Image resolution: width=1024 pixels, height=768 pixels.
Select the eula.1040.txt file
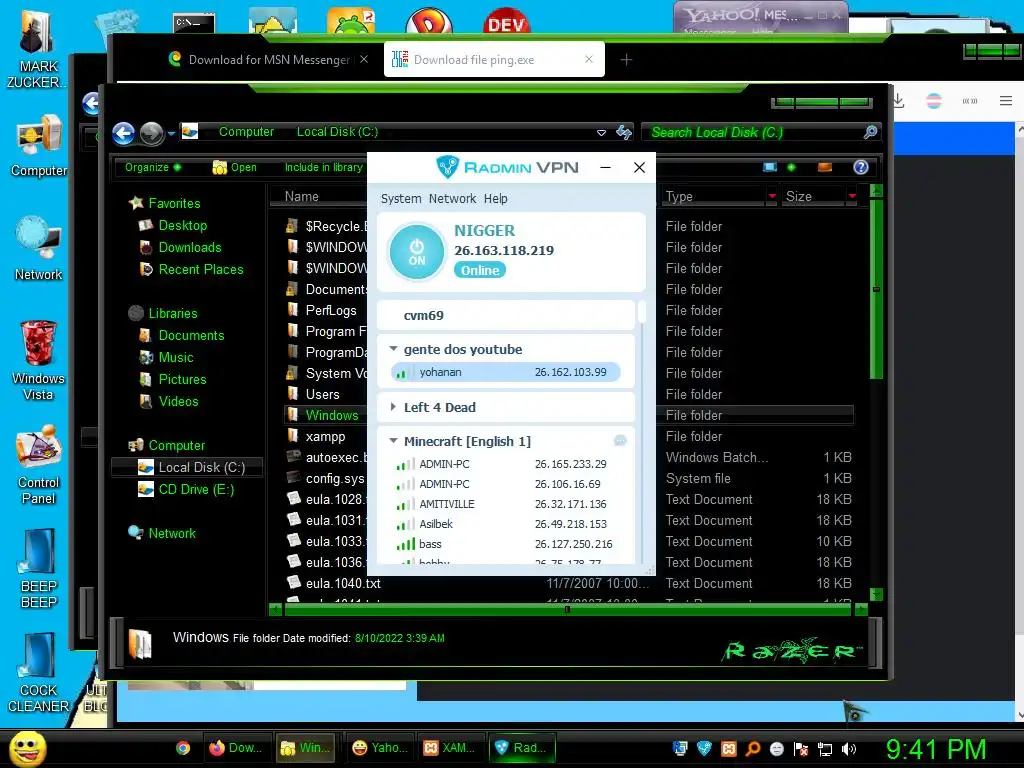tap(343, 583)
